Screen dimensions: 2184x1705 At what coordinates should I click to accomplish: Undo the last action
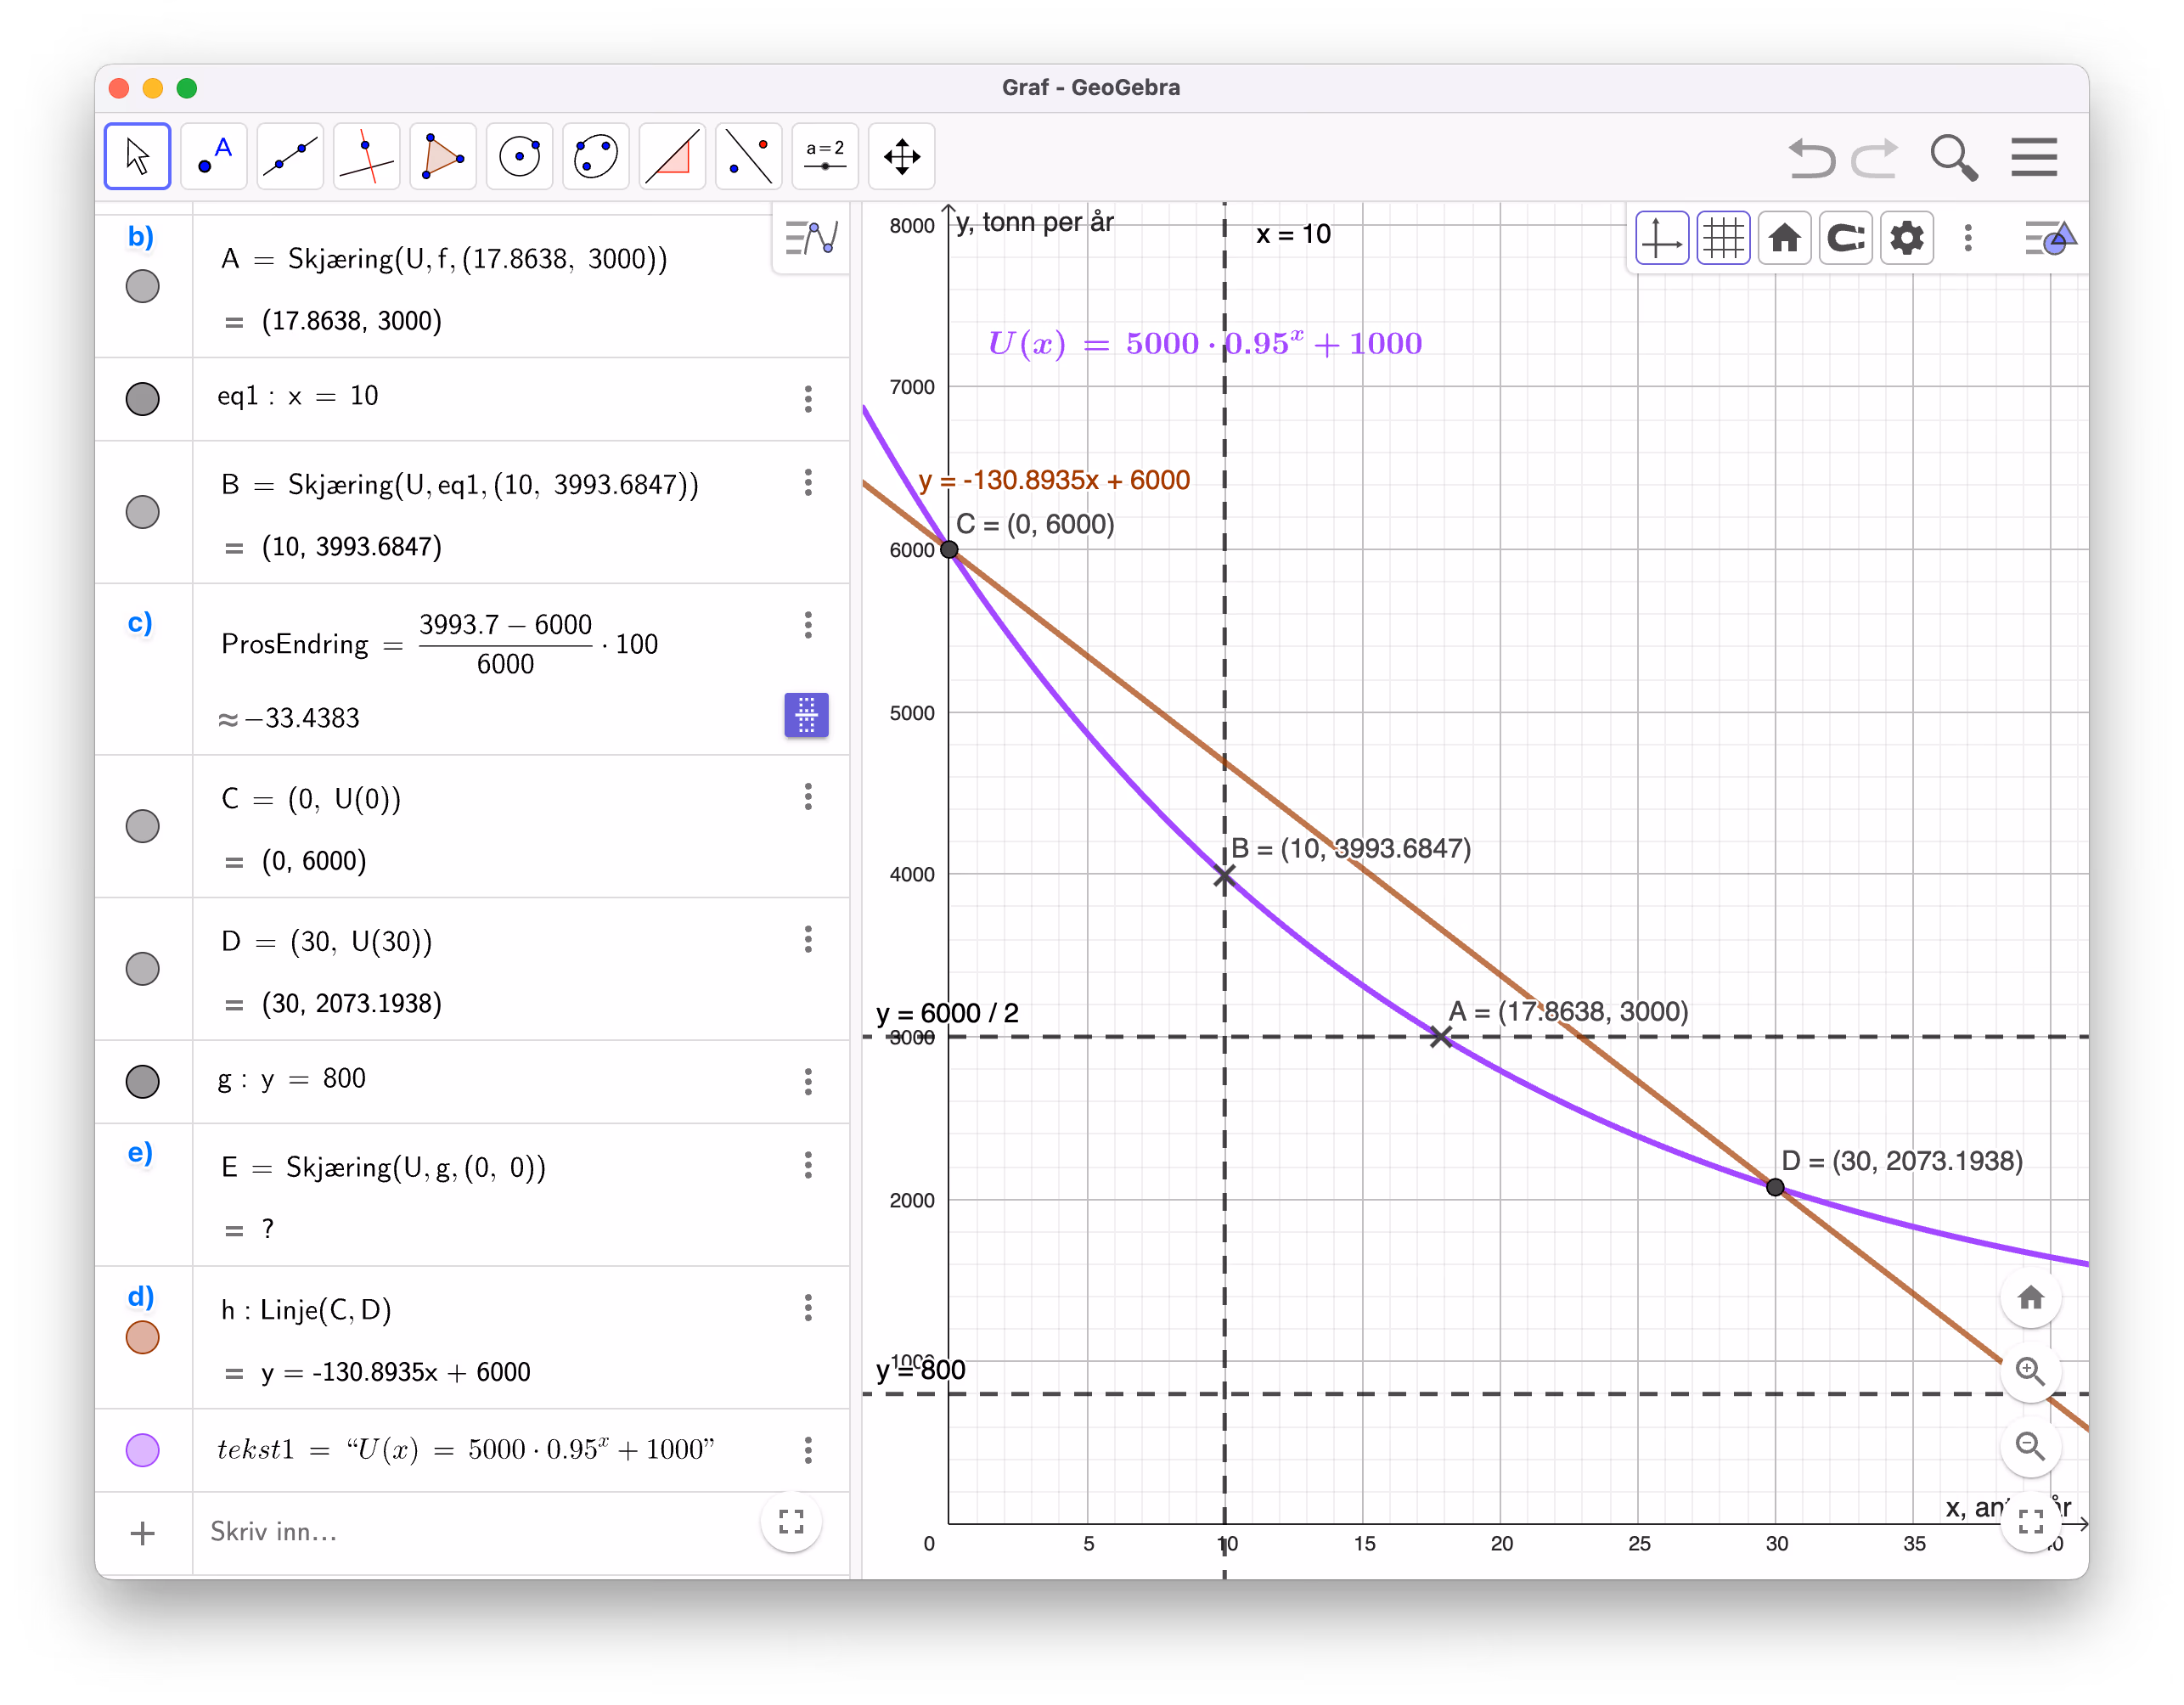click(1811, 158)
